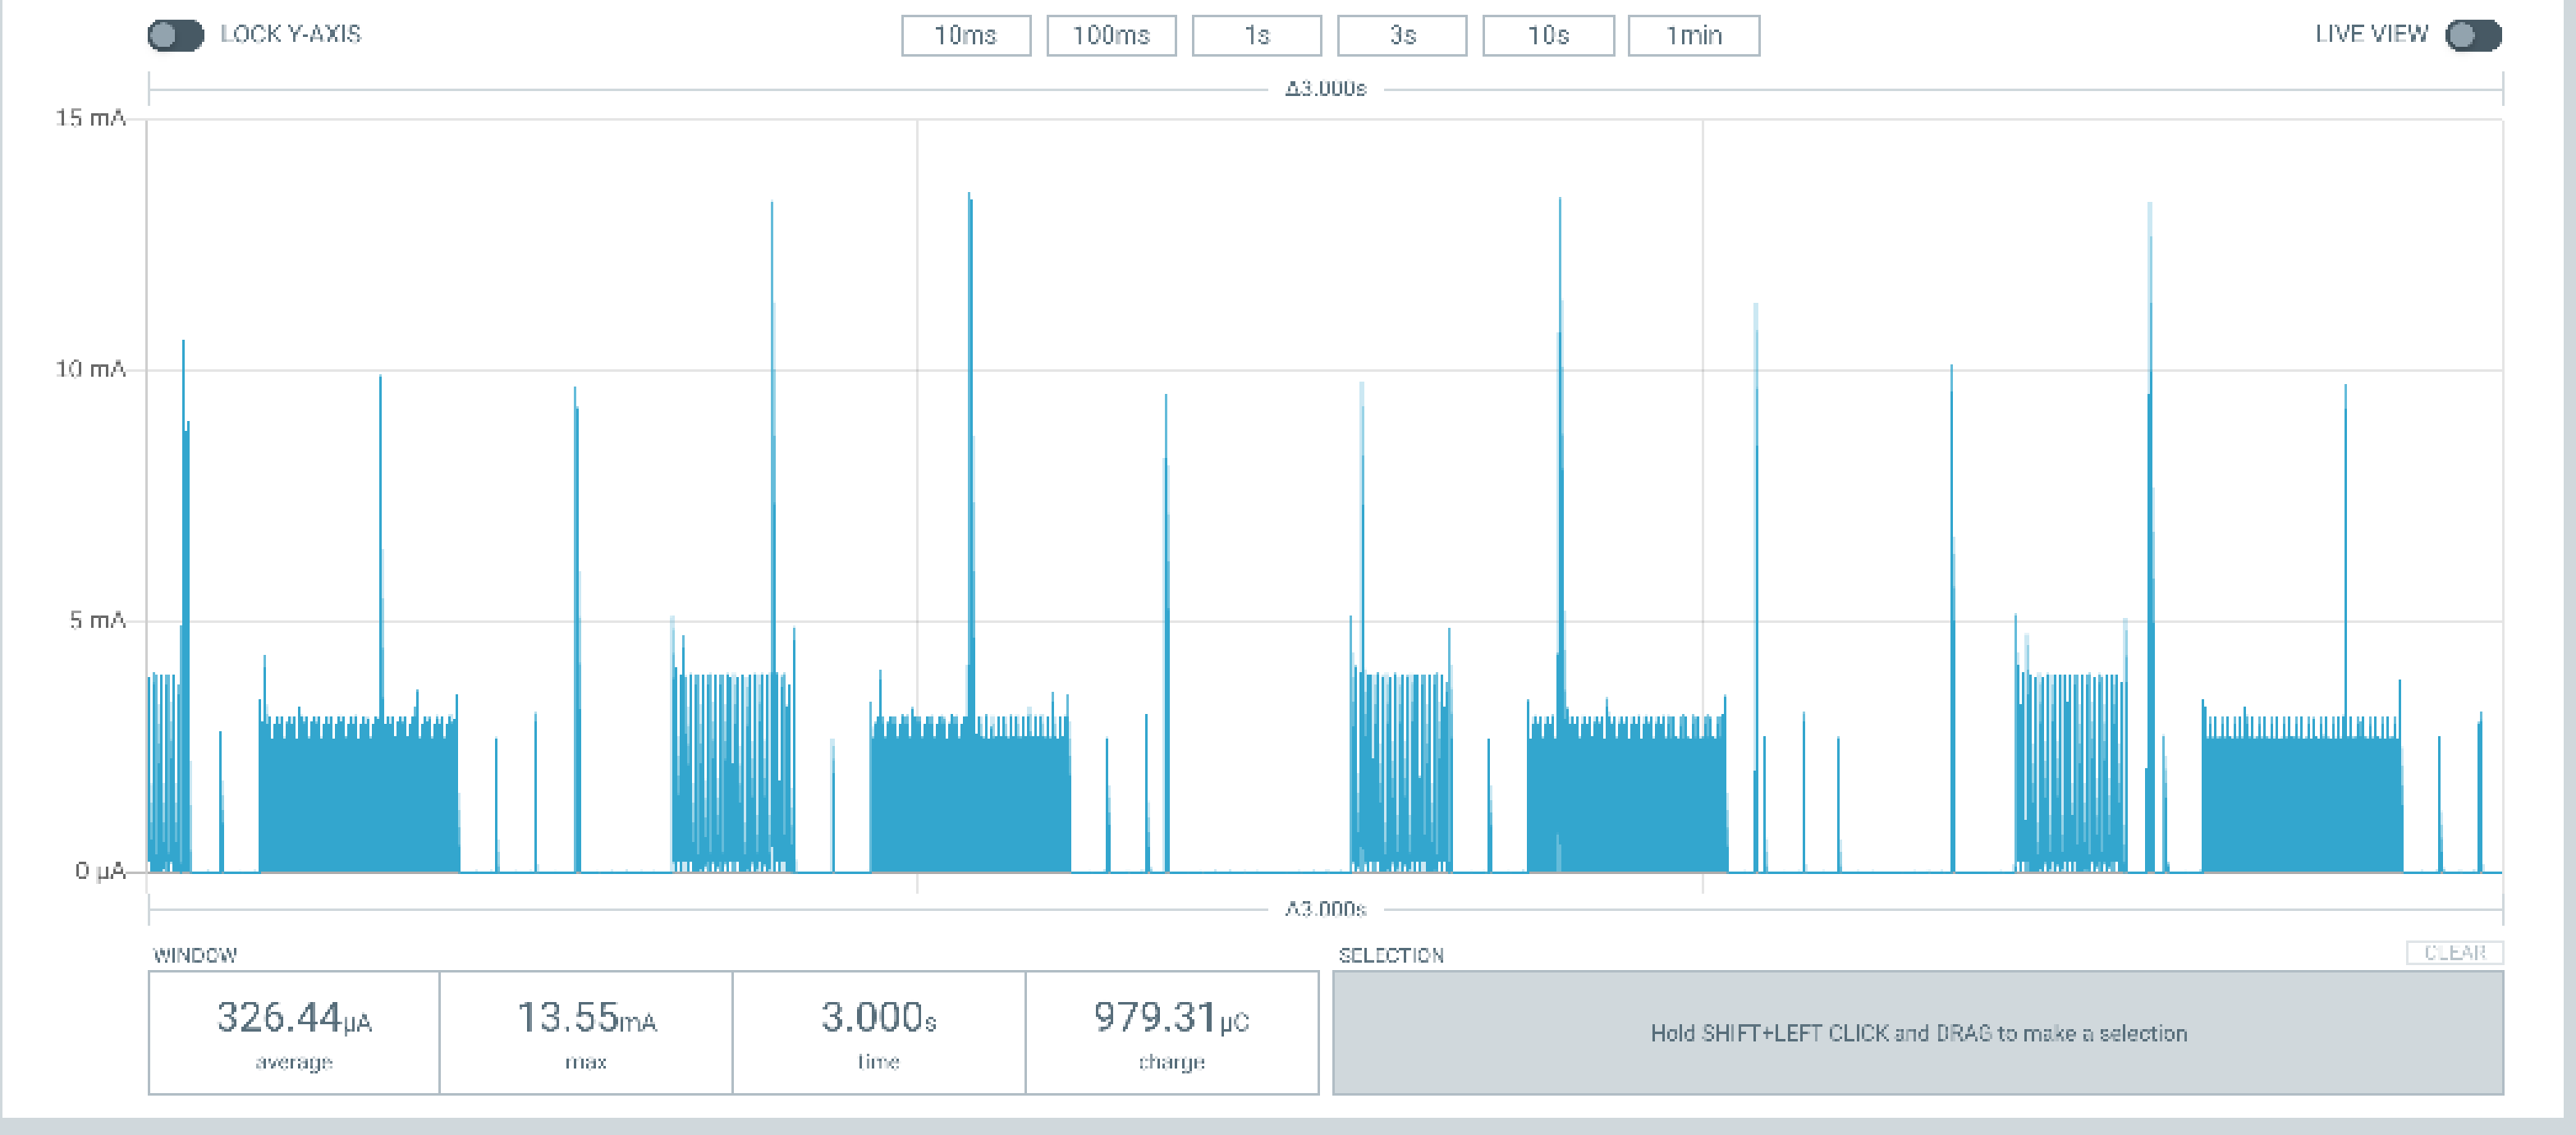Click the SELECTION section heading
Screen dimensions: 2576x1135
[x=1391, y=955]
